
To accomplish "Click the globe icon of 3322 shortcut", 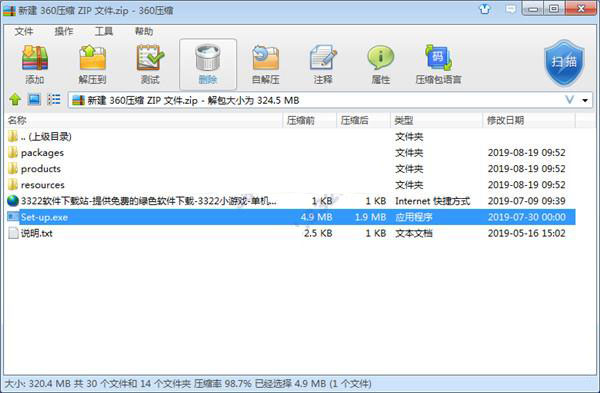I will 13,201.
